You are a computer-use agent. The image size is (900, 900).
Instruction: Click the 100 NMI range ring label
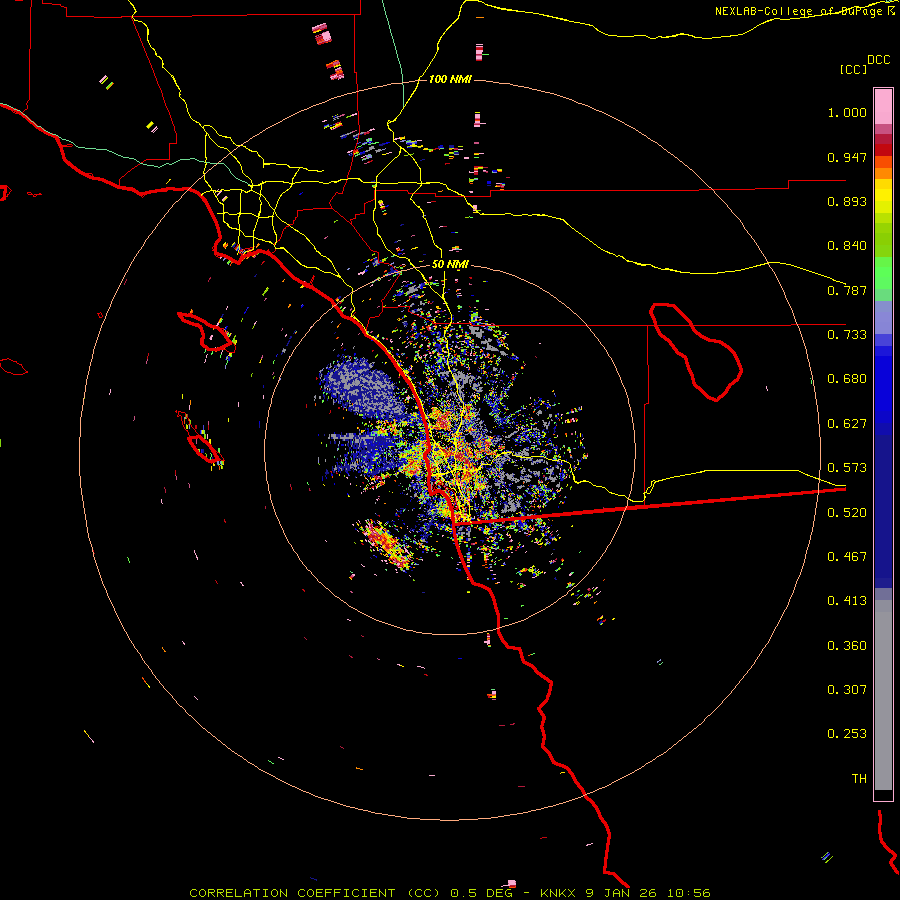tap(450, 79)
